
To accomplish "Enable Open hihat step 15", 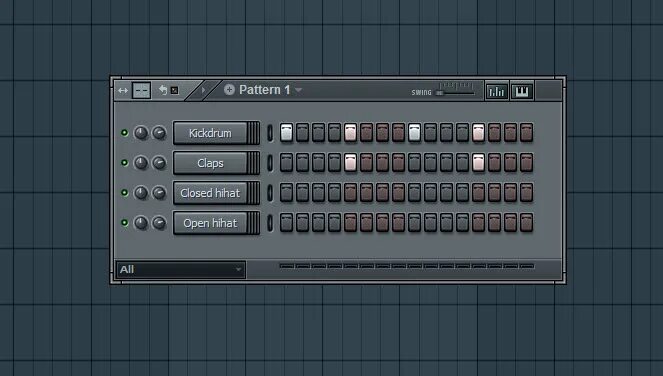I will pyautogui.click(x=510, y=222).
